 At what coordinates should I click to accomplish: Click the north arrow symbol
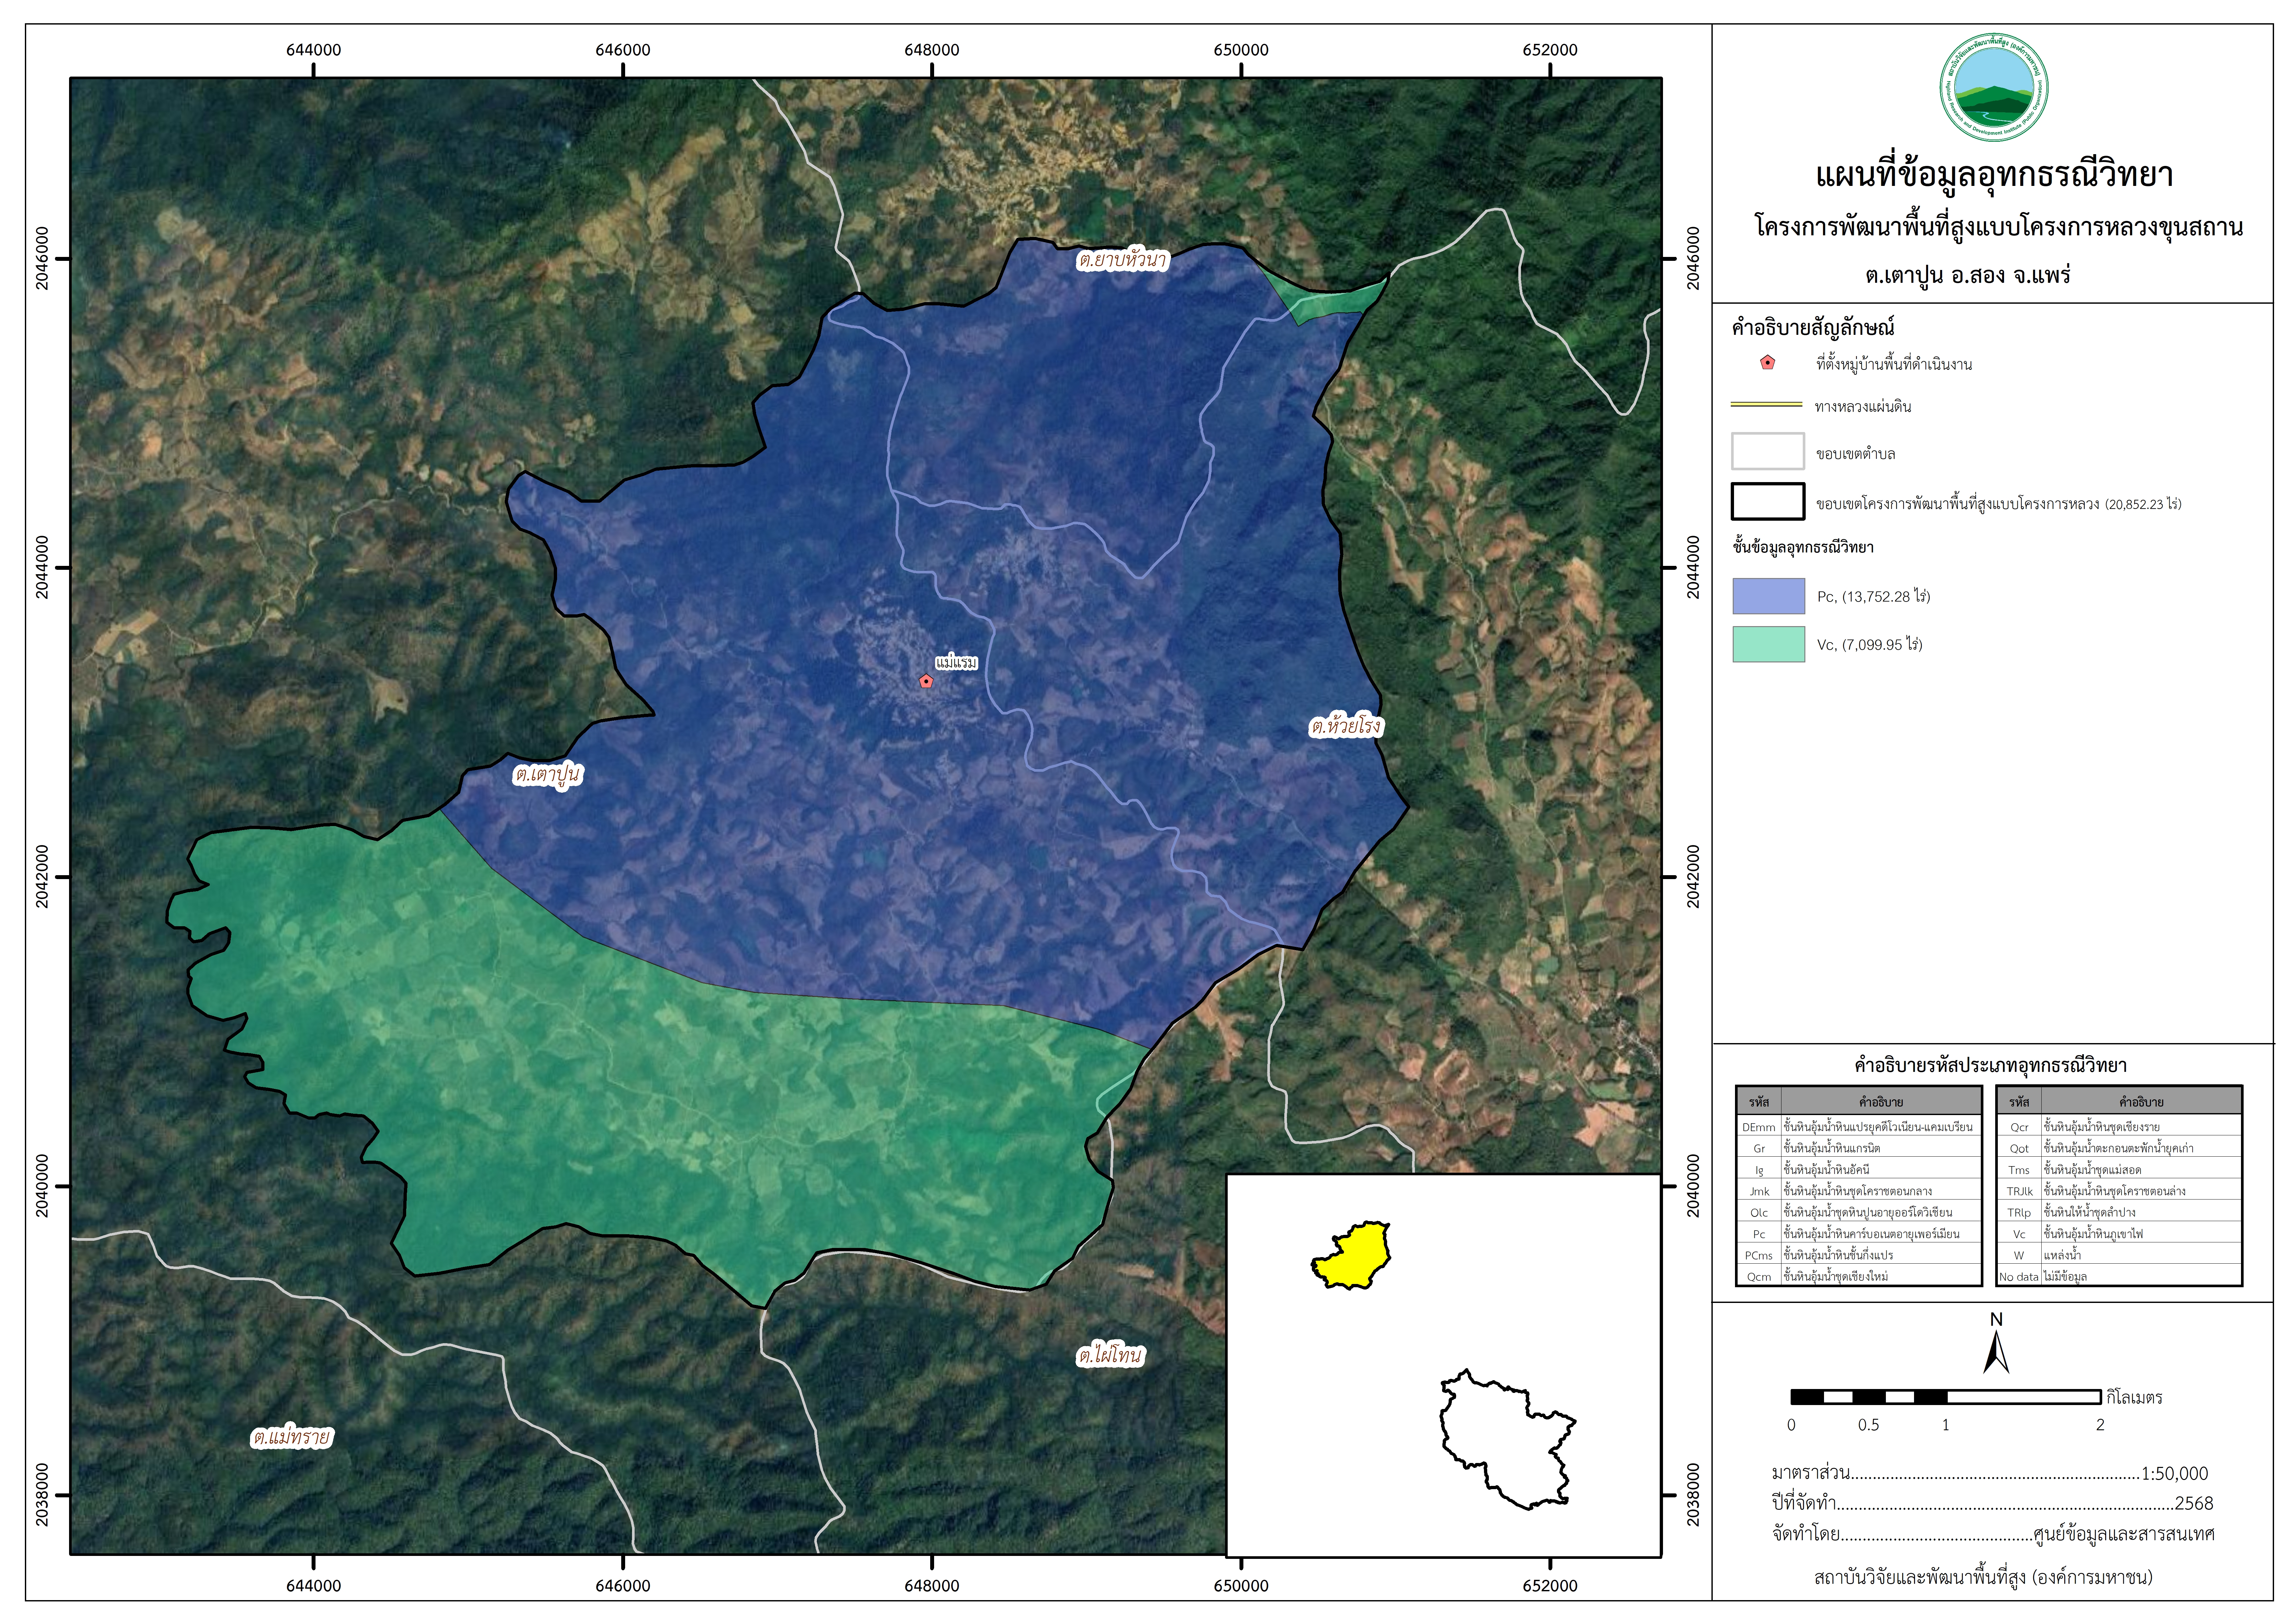1996,1343
